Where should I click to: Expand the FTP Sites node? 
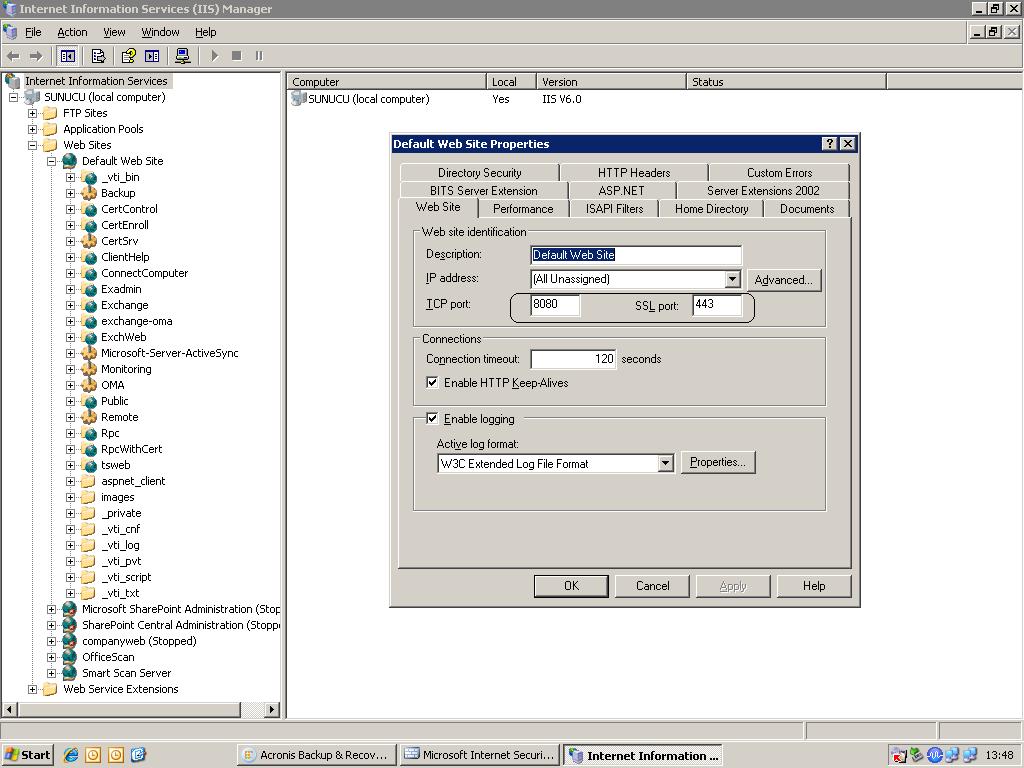32,113
